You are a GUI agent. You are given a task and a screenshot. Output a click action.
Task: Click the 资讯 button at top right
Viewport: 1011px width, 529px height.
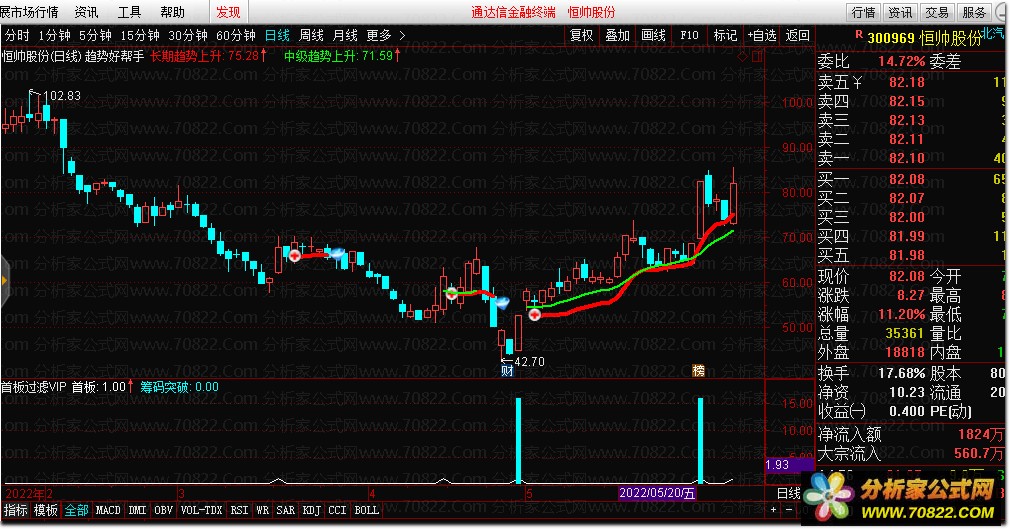pos(900,12)
